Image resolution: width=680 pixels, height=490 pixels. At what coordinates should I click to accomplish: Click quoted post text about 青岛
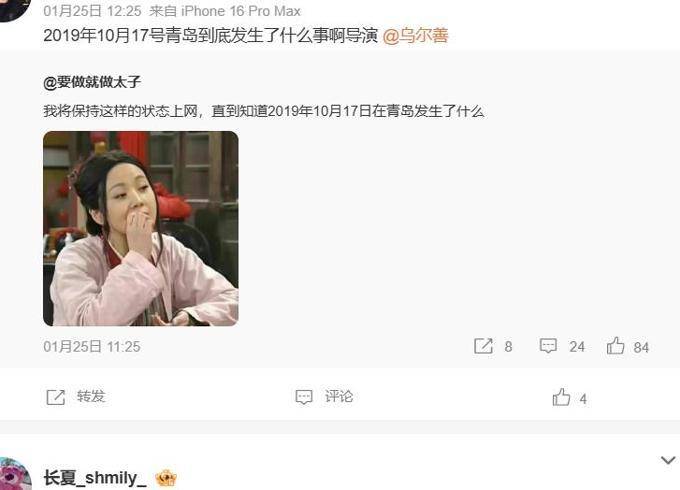tap(263, 111)
